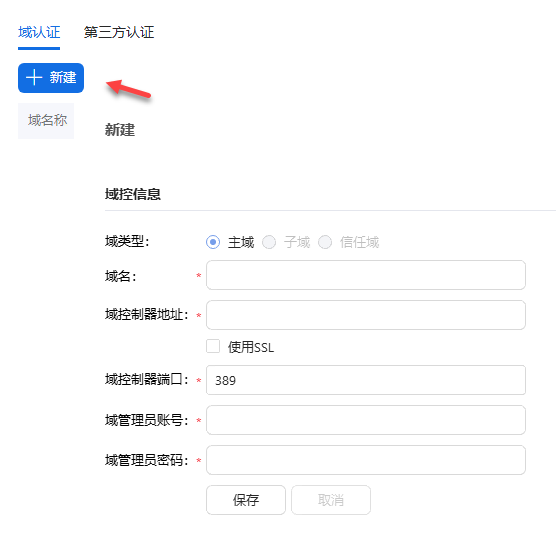Click the 域控信息 section heading
Screen dimensions: 556x534
click(x=133, y=194)
